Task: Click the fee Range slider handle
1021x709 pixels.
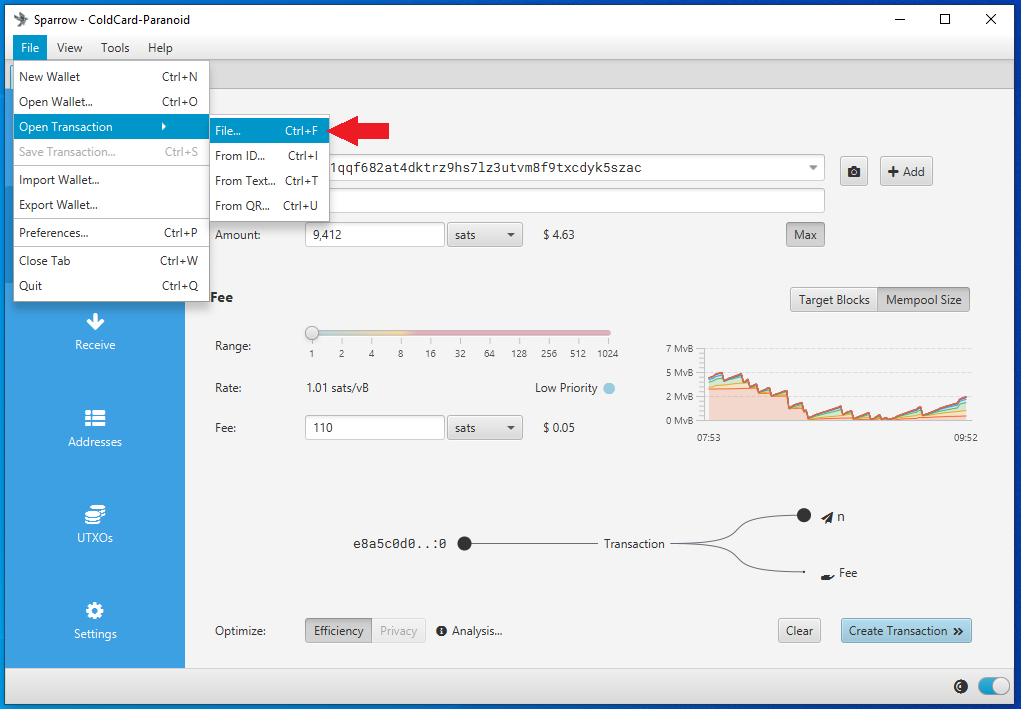Action: 312,333
